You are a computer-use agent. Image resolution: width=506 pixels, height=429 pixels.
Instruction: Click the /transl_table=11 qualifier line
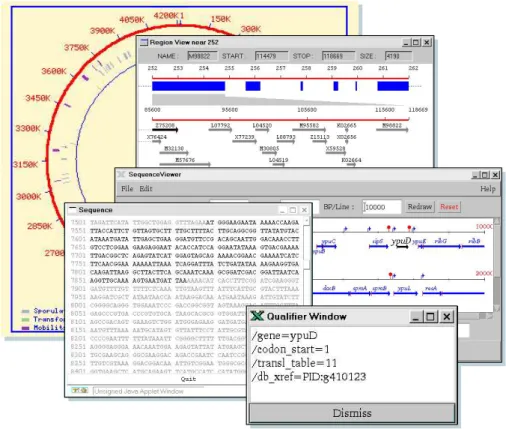294,363
